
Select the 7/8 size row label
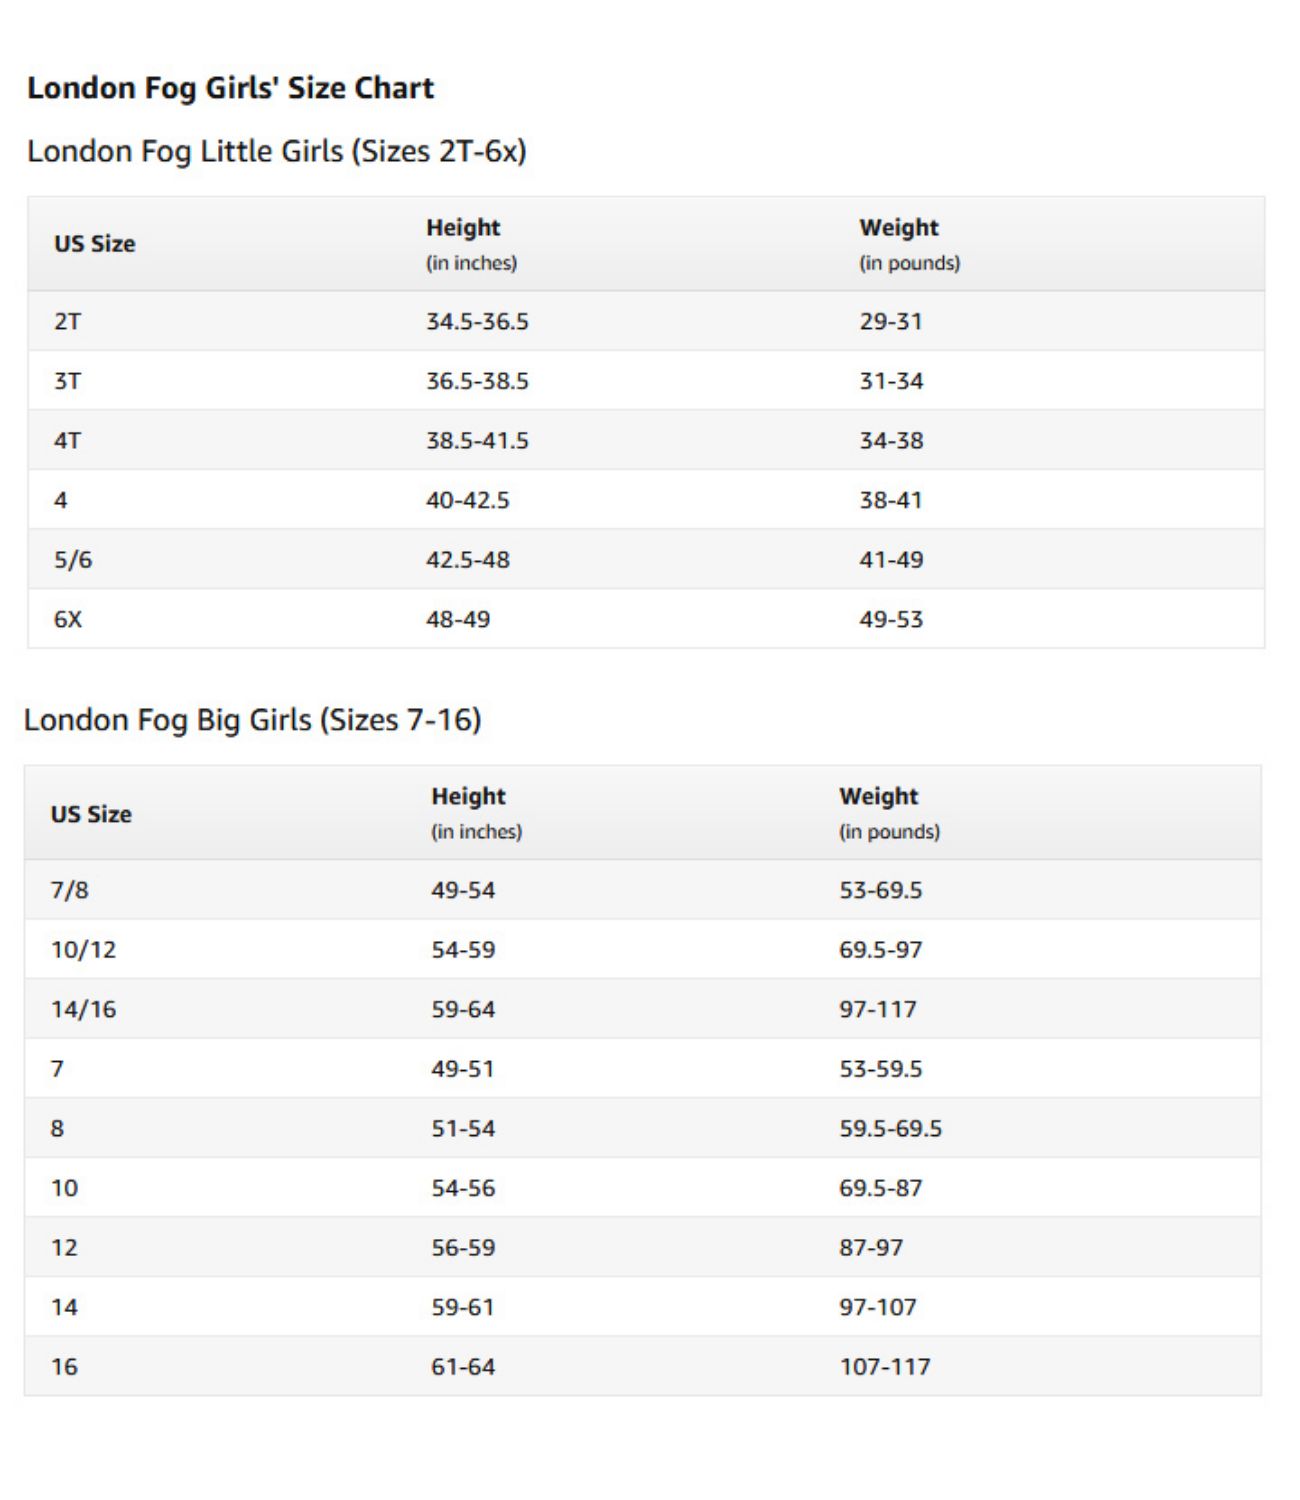click(70, 890)
